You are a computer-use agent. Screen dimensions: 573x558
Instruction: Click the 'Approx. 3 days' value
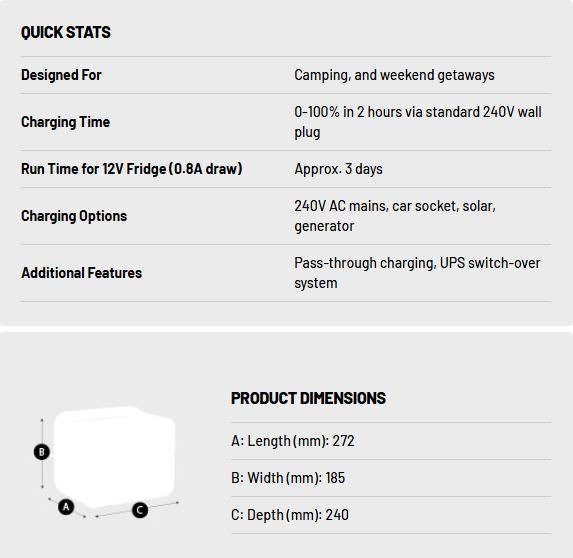click(338, 169)
